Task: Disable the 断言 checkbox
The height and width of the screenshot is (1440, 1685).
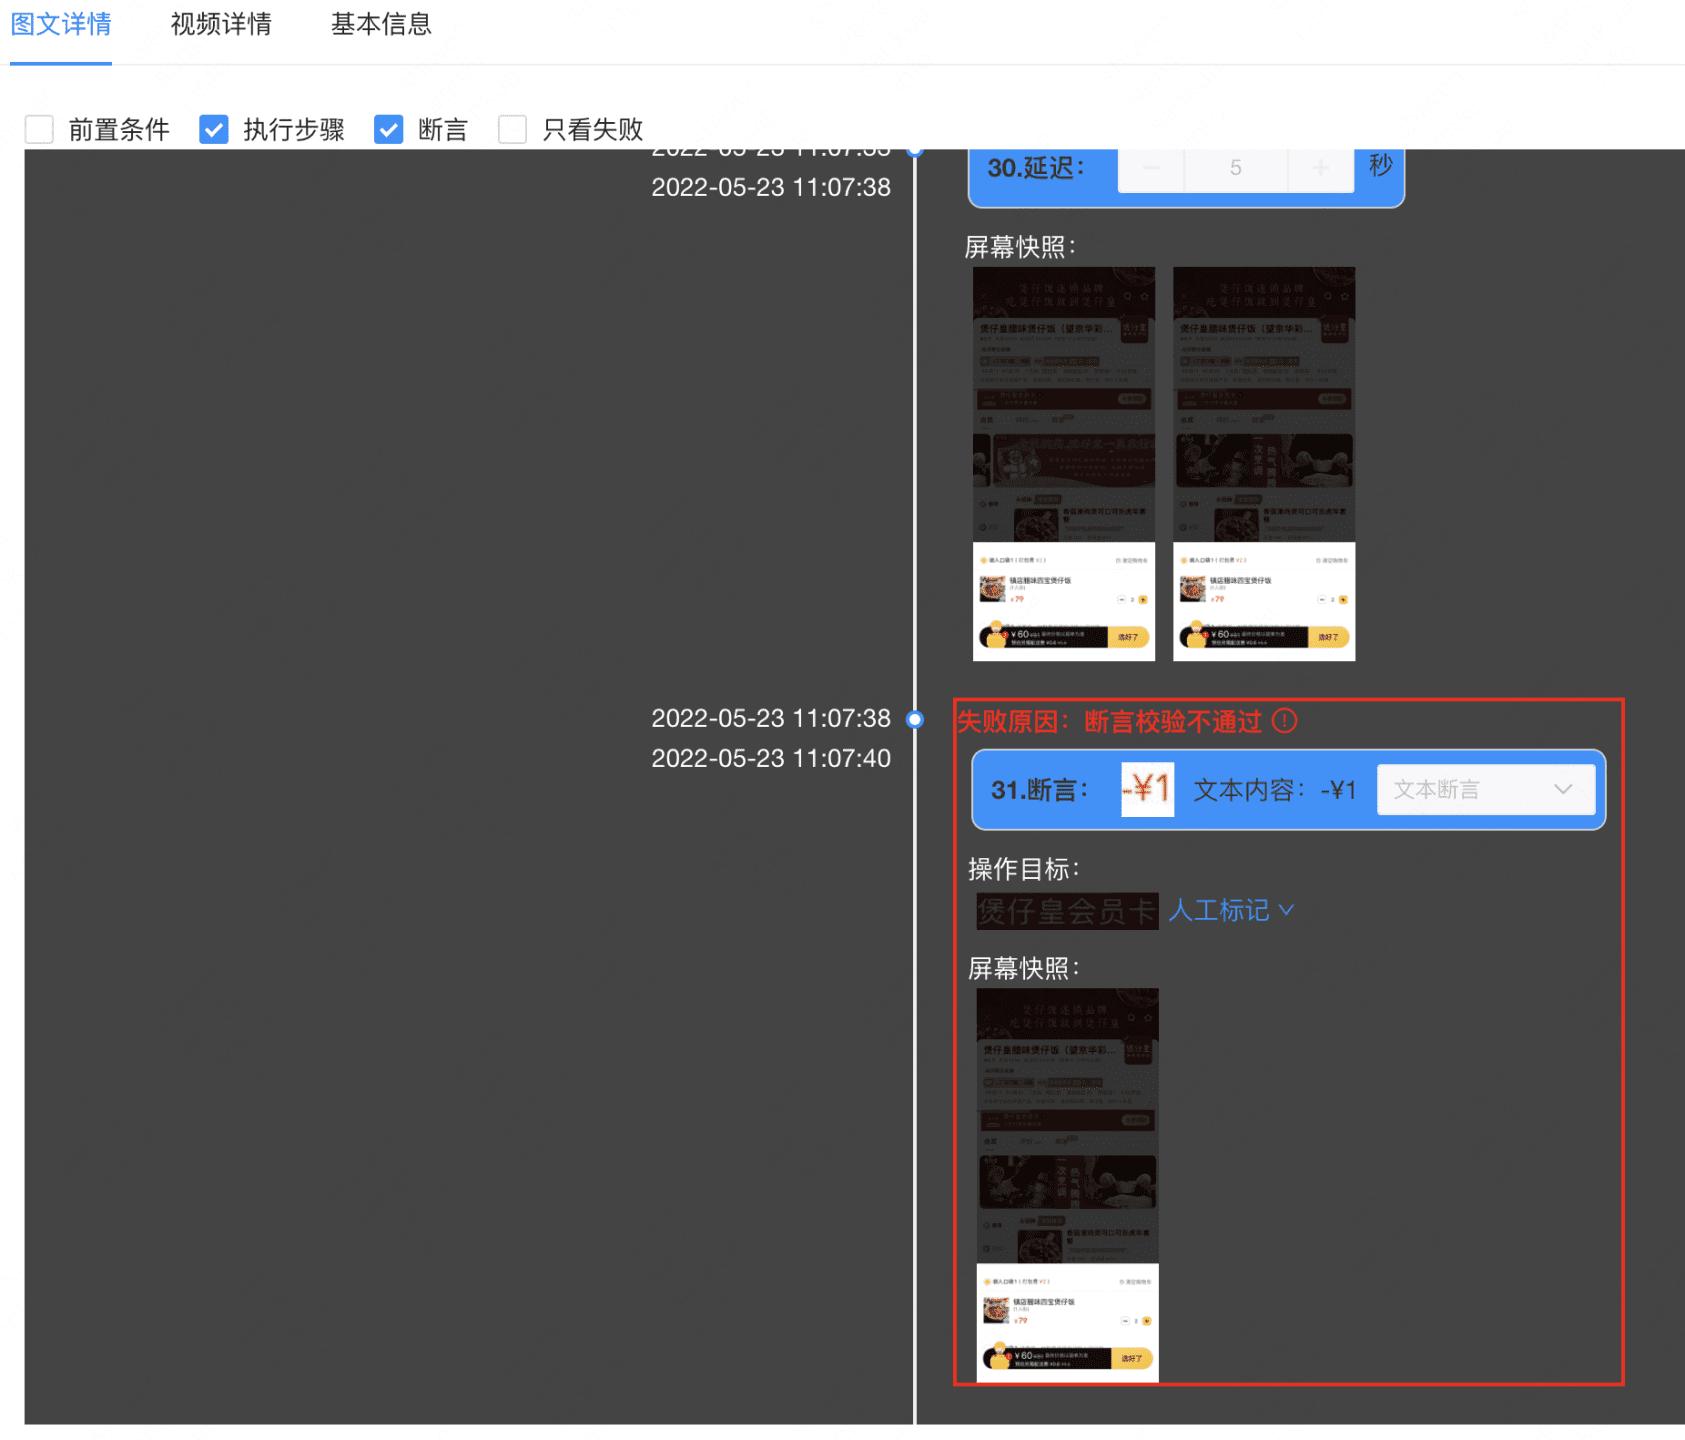Action: (x=389, y=128)
